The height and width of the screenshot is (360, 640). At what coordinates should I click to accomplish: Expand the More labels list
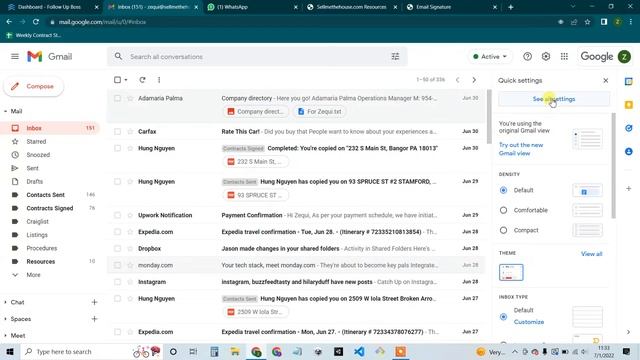[x=33, y=275]
